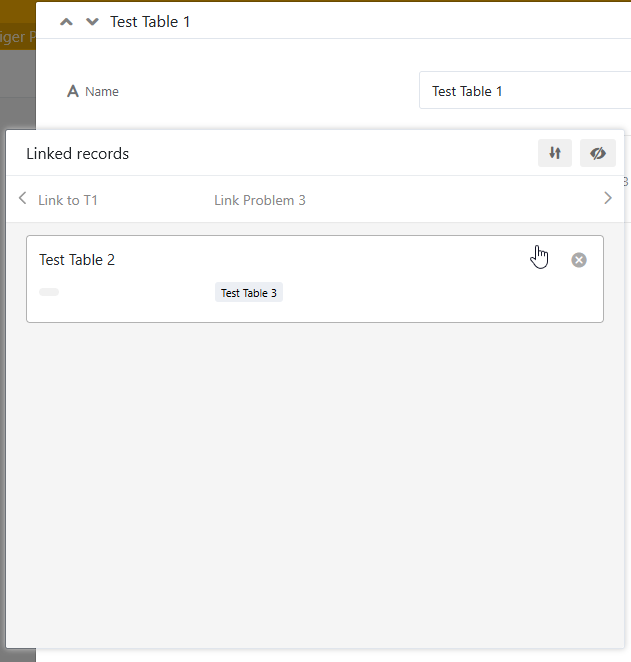Open the 'Test Table 3' tag
Image resolution: width=631 pixels, height=662 pixels.
pyautogui.click(x=249, y=293)
